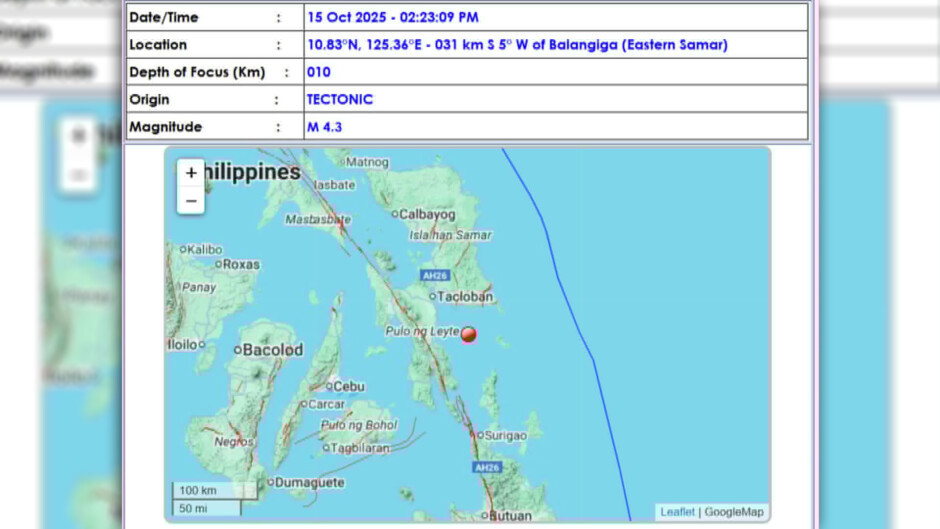Click the earthquake date and time value
The width and height of the screenshot is (940, 529).
[392, 17]
